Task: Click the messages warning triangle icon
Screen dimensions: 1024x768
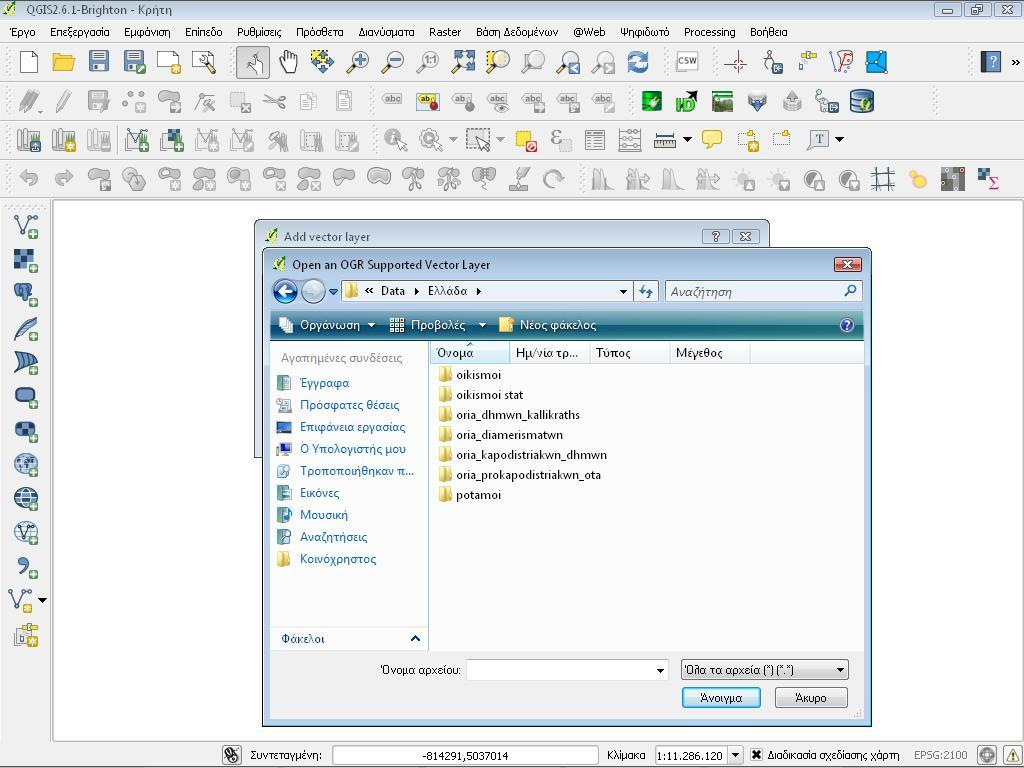Action: 1010,755
